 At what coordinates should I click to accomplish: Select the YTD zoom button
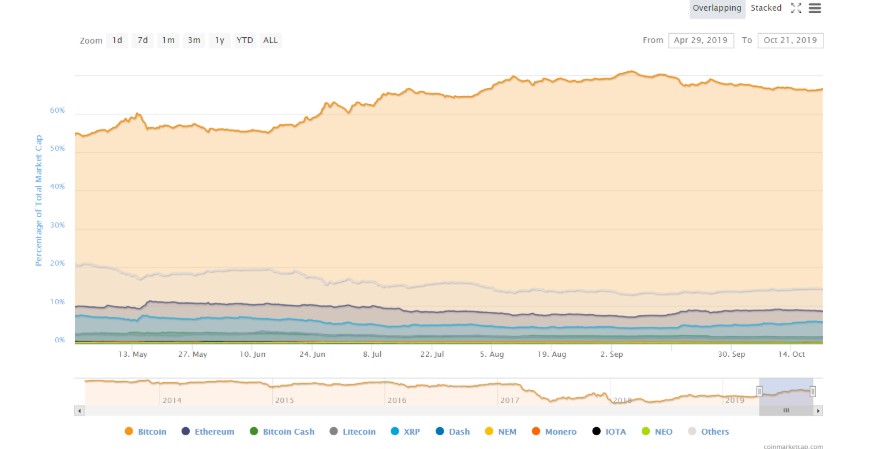245,41
